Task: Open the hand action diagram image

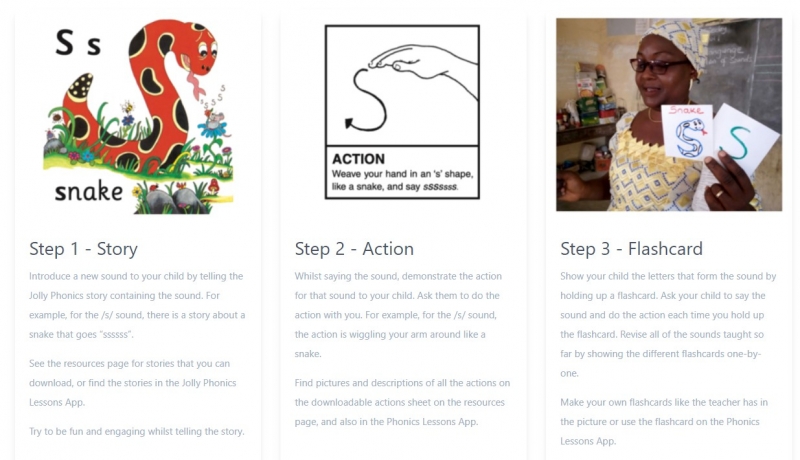Action: point(402,112)
